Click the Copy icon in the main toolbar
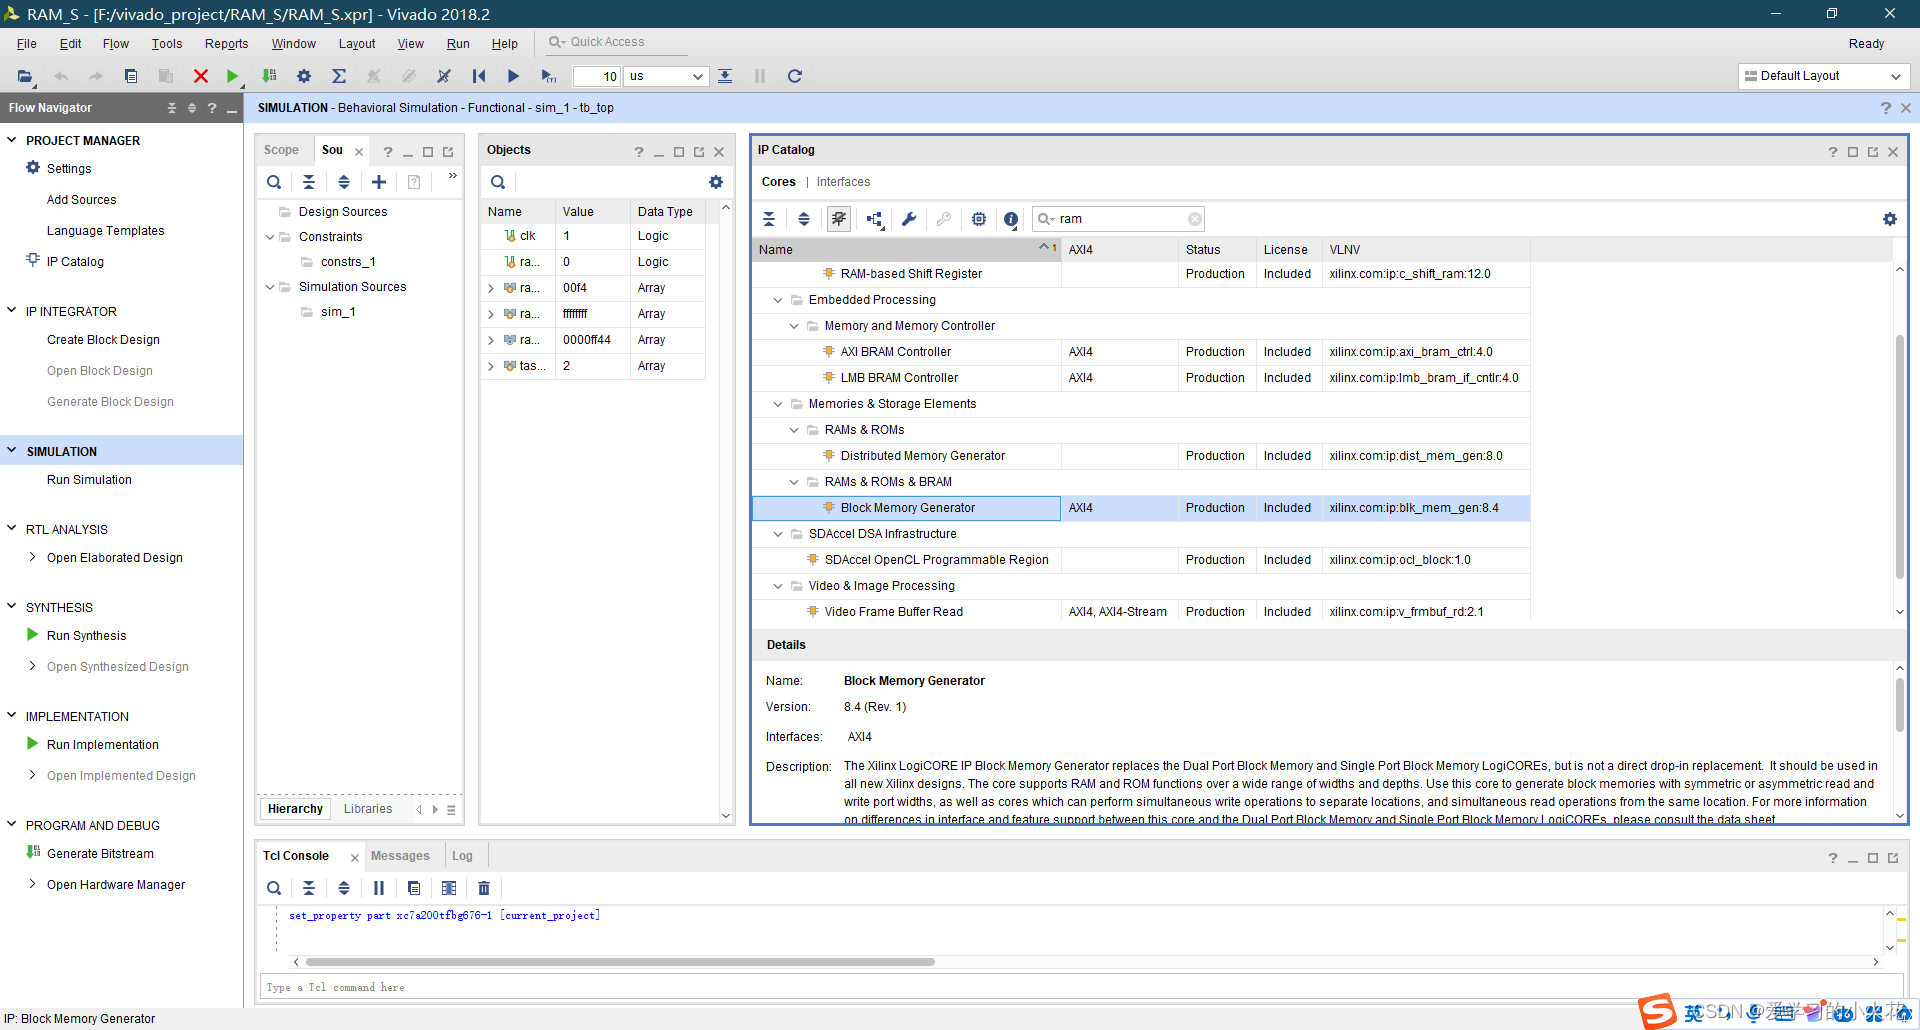The image size is (1920, 1030). 131,76
